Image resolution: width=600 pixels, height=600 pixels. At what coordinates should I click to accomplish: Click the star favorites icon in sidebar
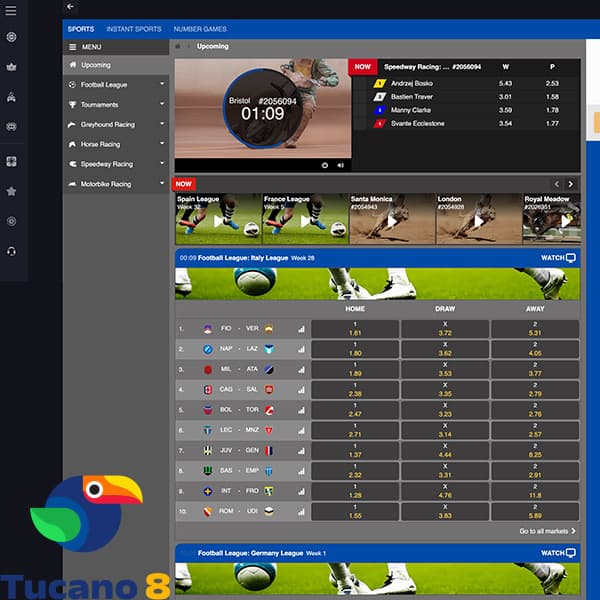tap(11, 191)
